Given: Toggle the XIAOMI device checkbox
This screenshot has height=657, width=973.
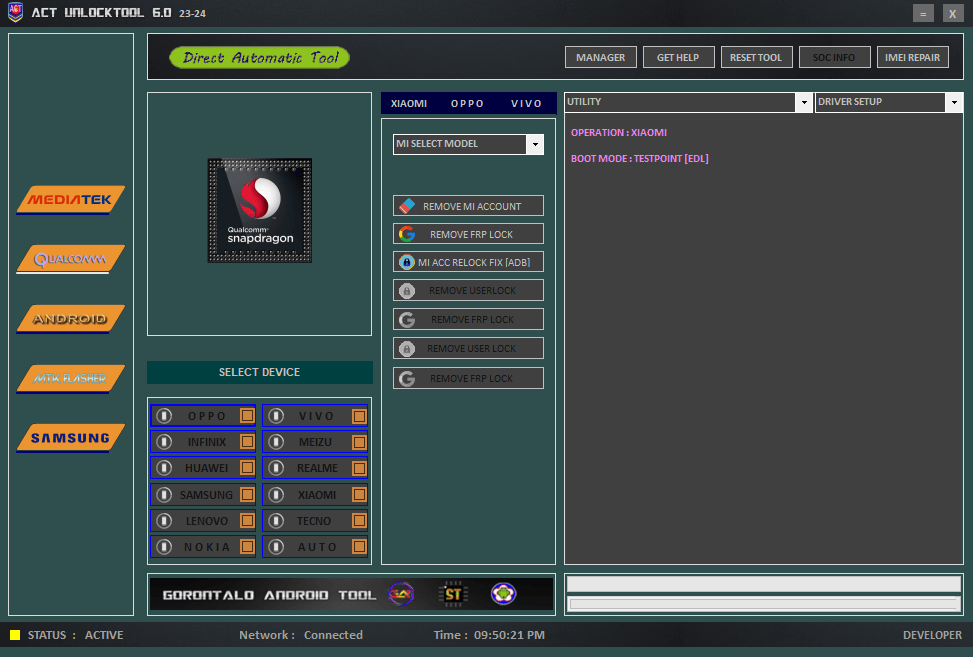Looking at the screenshot, I should (359, 495).
